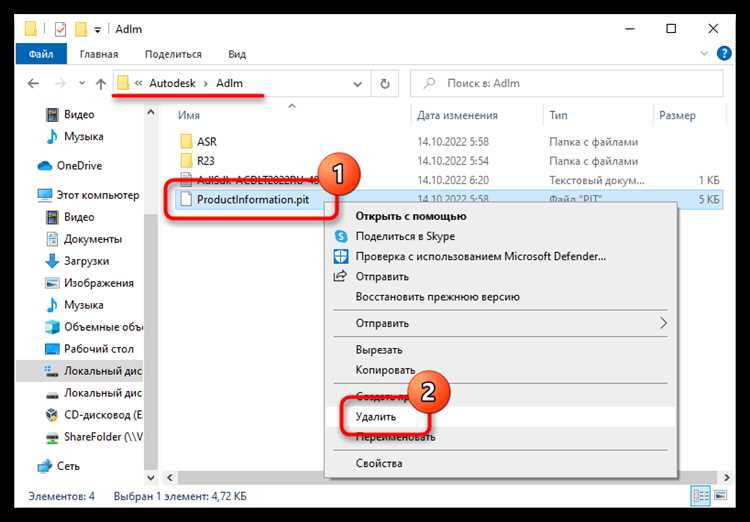This screenshot has width=750, height=522.
Task: Click the Skype icon in context menu
Action: coord(341,236)
